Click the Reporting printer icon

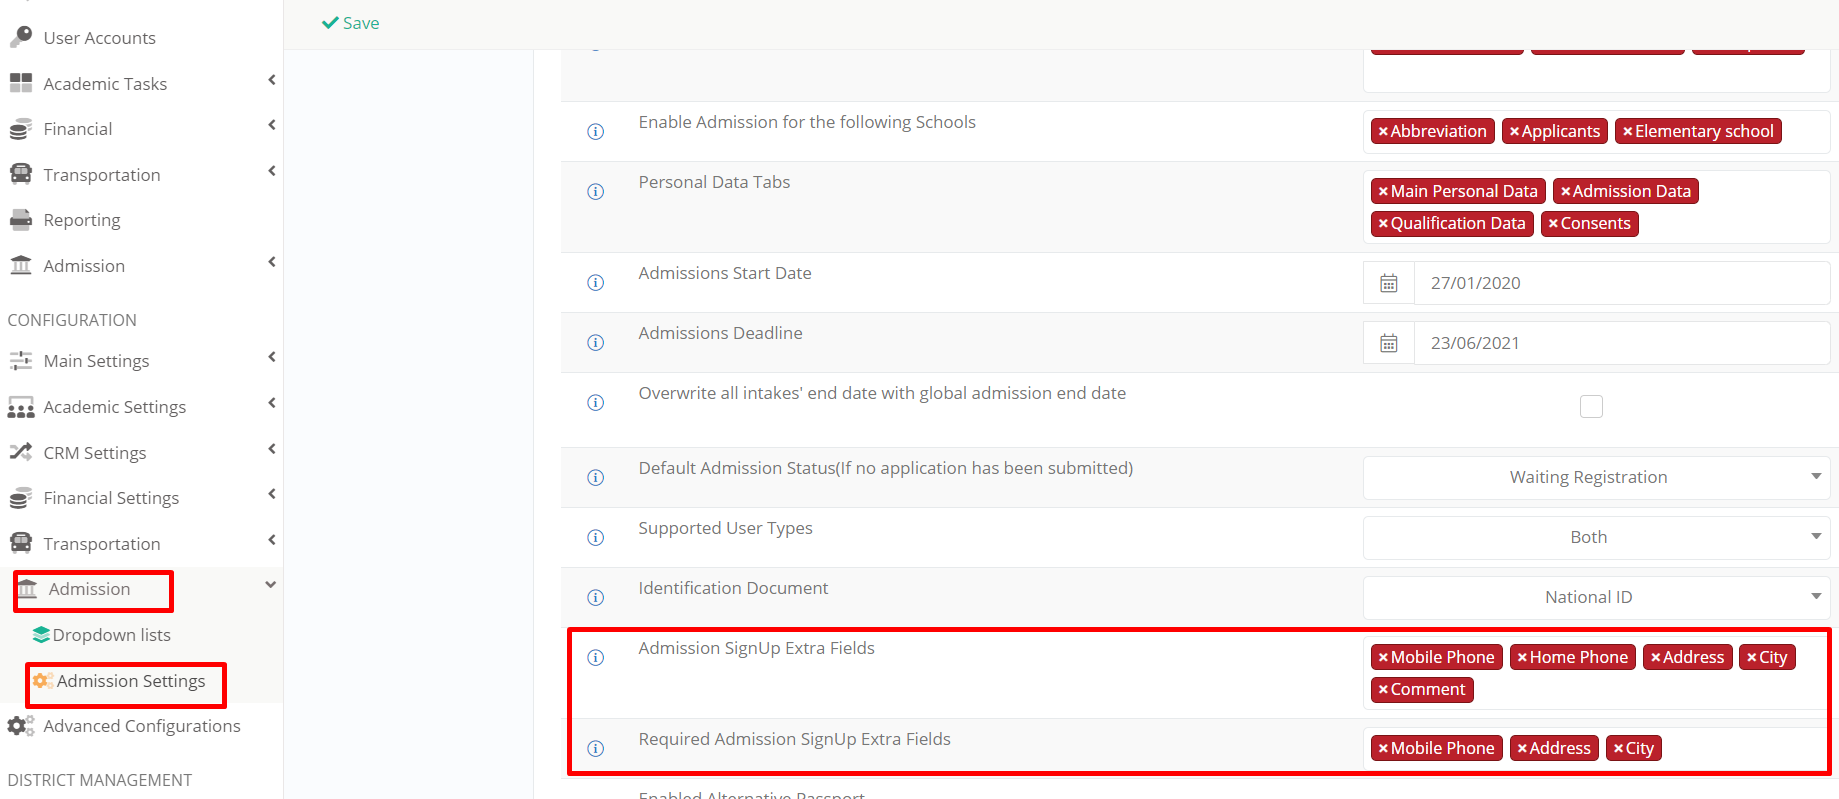coord(21,220)
